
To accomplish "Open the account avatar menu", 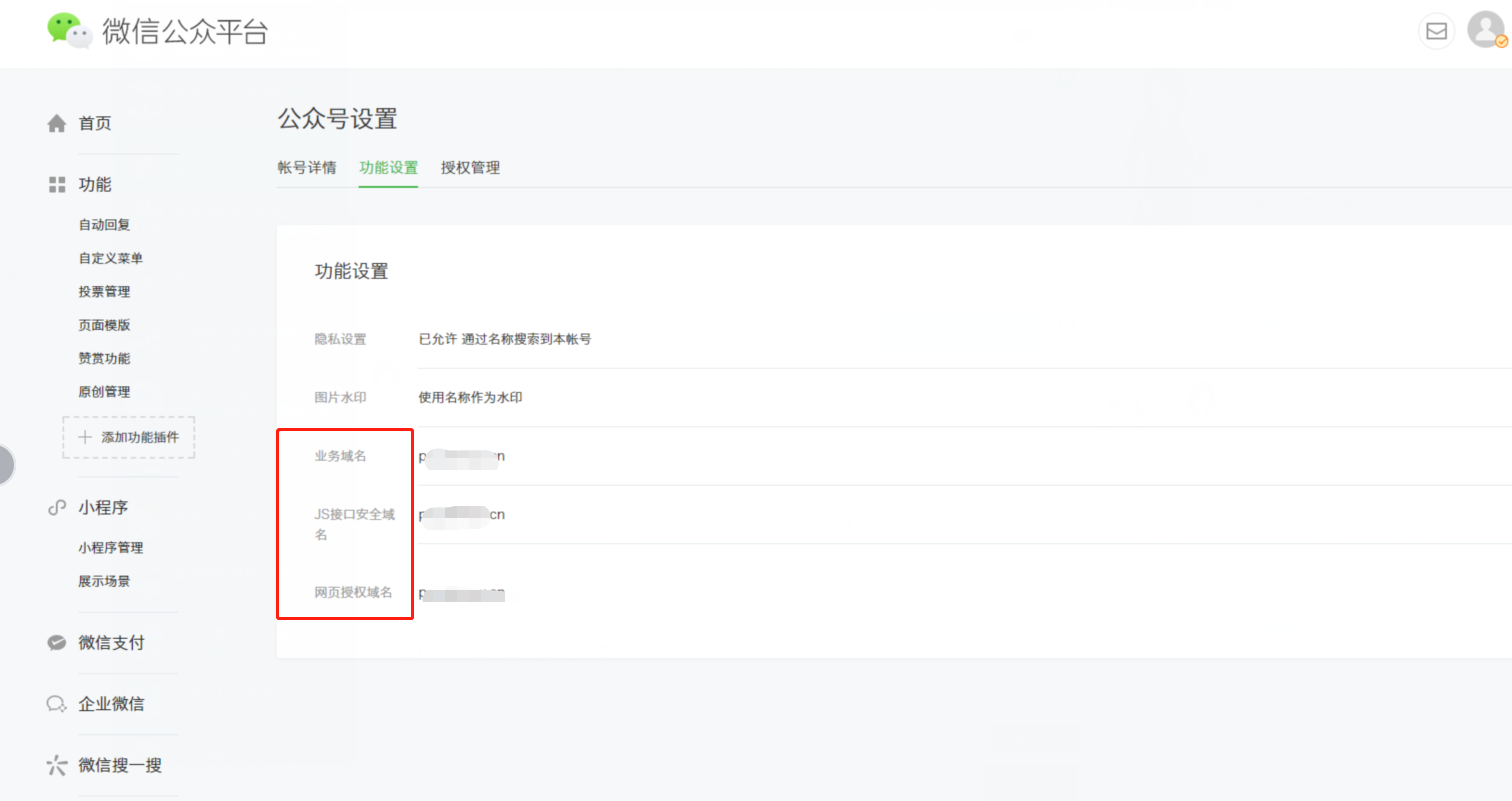I will pyautogui.click(x=1486, y=30).
